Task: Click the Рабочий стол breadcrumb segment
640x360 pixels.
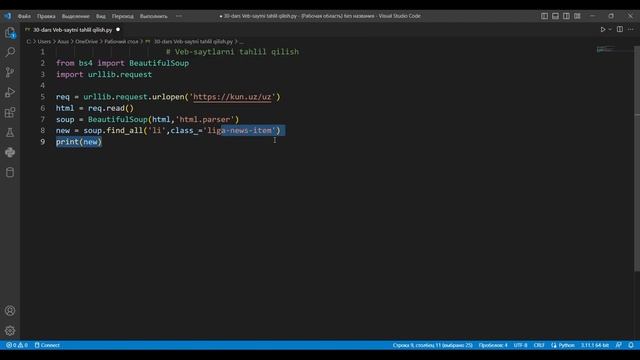Action: 121,42
